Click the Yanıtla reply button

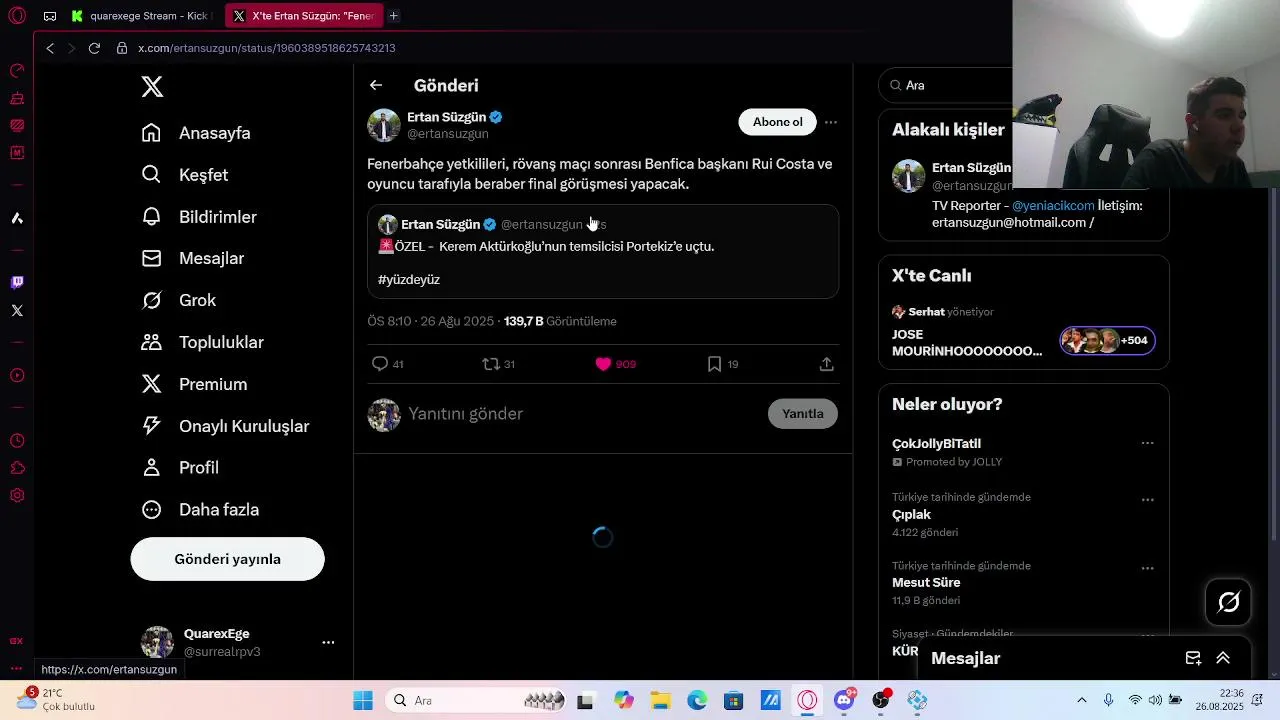pyautogui.click(x=802, y=413)
